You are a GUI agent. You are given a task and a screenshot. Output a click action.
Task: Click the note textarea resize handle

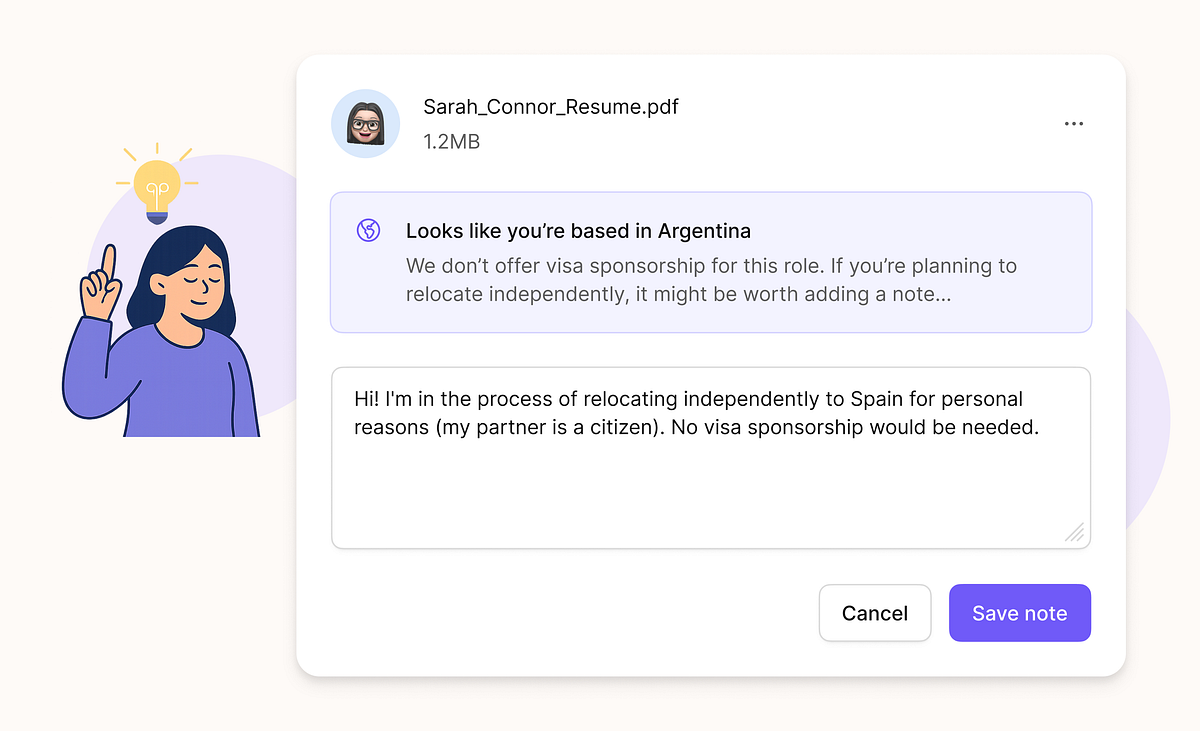tap(1075, 533)
